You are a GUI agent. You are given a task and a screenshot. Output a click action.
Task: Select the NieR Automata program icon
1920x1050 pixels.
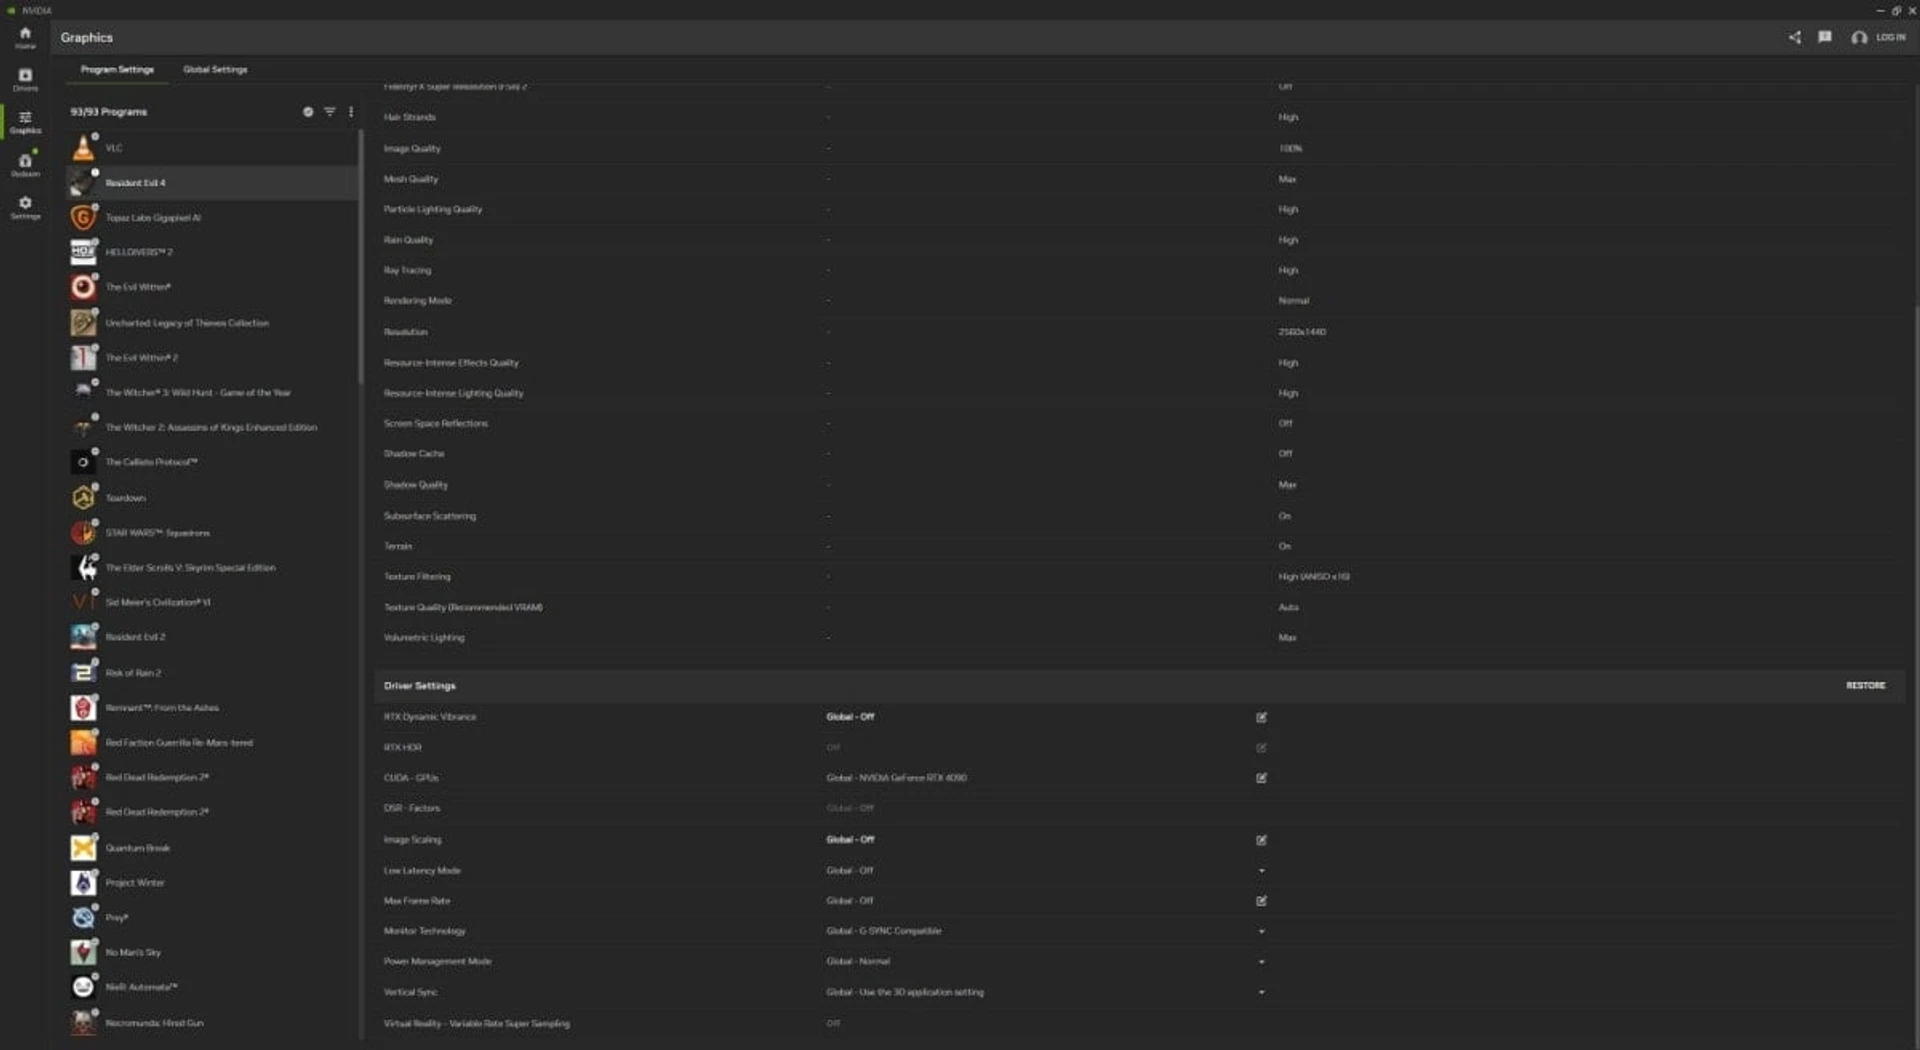(84, 987)
